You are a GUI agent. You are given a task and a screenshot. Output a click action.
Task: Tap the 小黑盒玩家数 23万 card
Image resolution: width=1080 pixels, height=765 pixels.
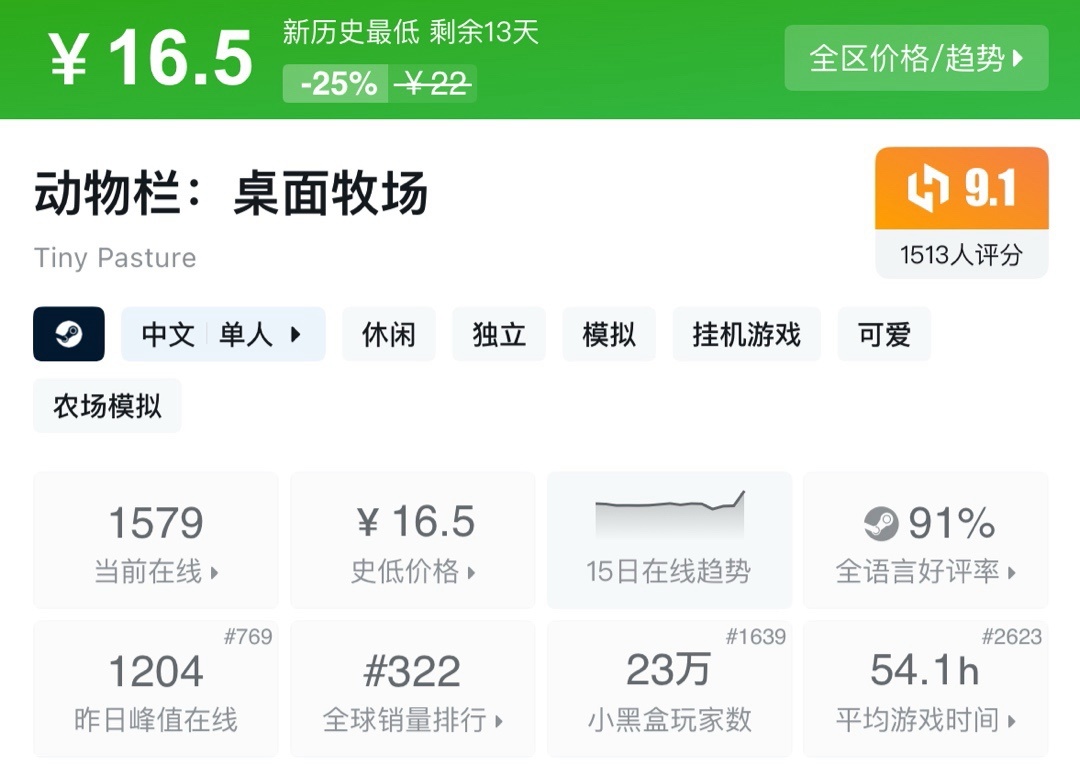click(x=669, y=689)
